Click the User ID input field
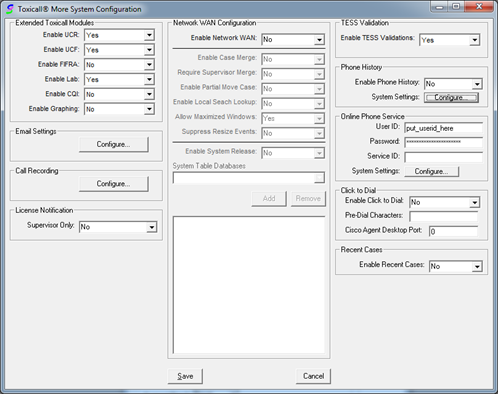 (444, 128)
